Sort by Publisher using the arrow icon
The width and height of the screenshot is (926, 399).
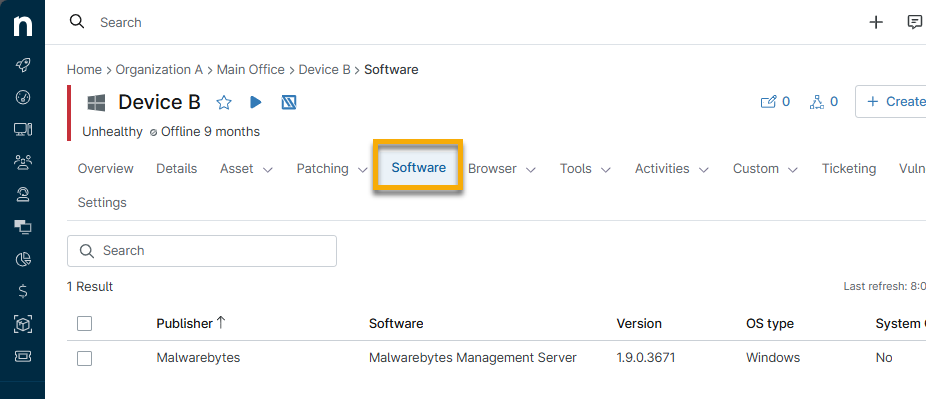[x=221, y=323]
